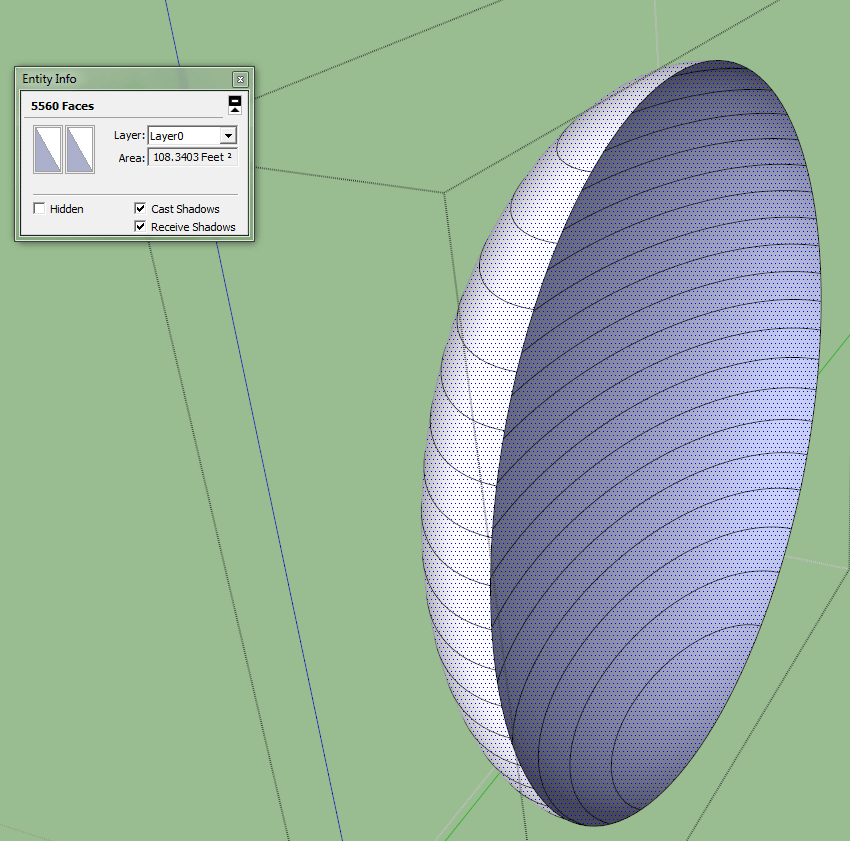Screen dimensions: 850x841
Task: Enable the Hidden checkbox
Action: coord(40,209)
